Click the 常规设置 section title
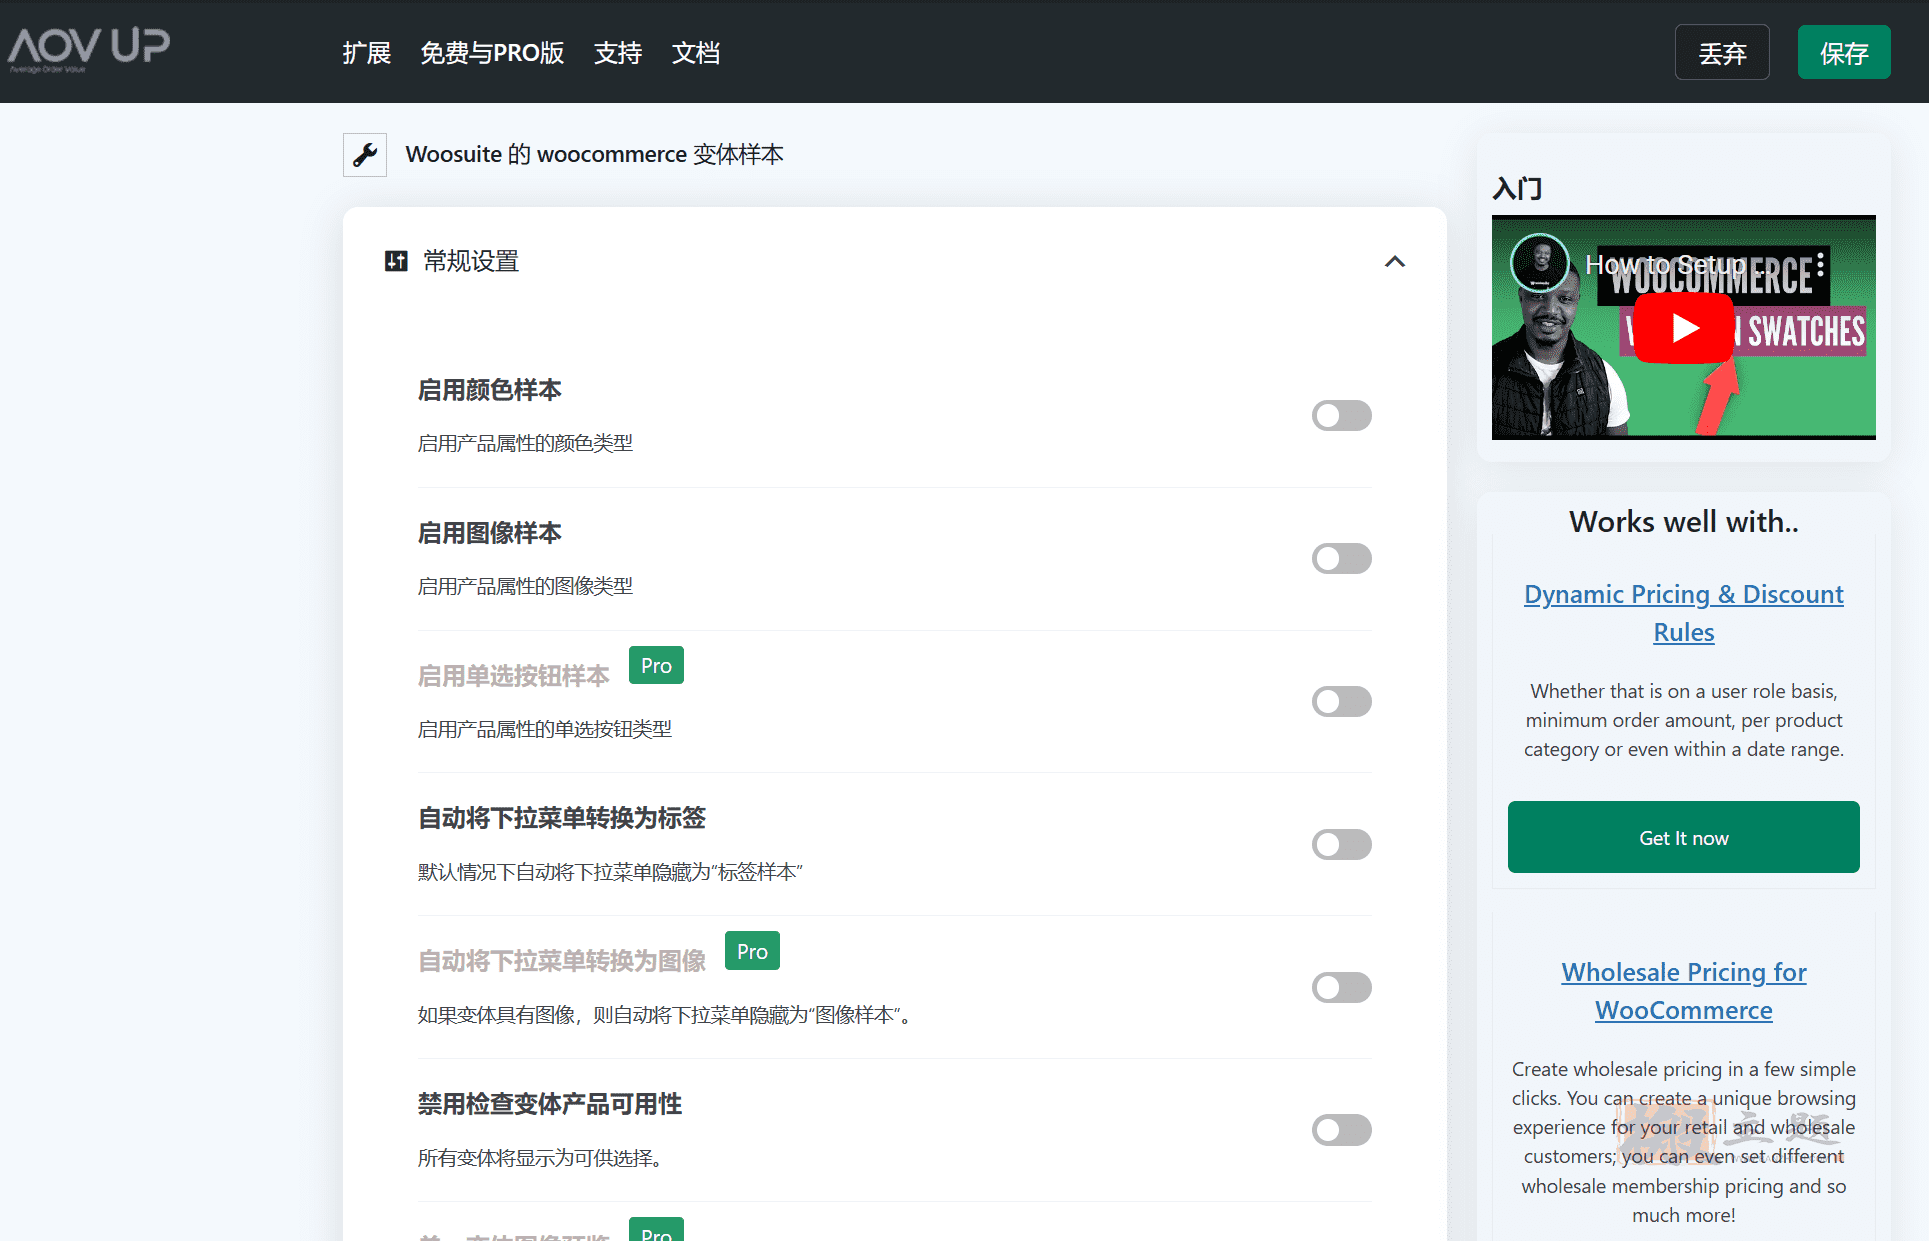This screenshot has height=1241, width=1929. [471, 261]
